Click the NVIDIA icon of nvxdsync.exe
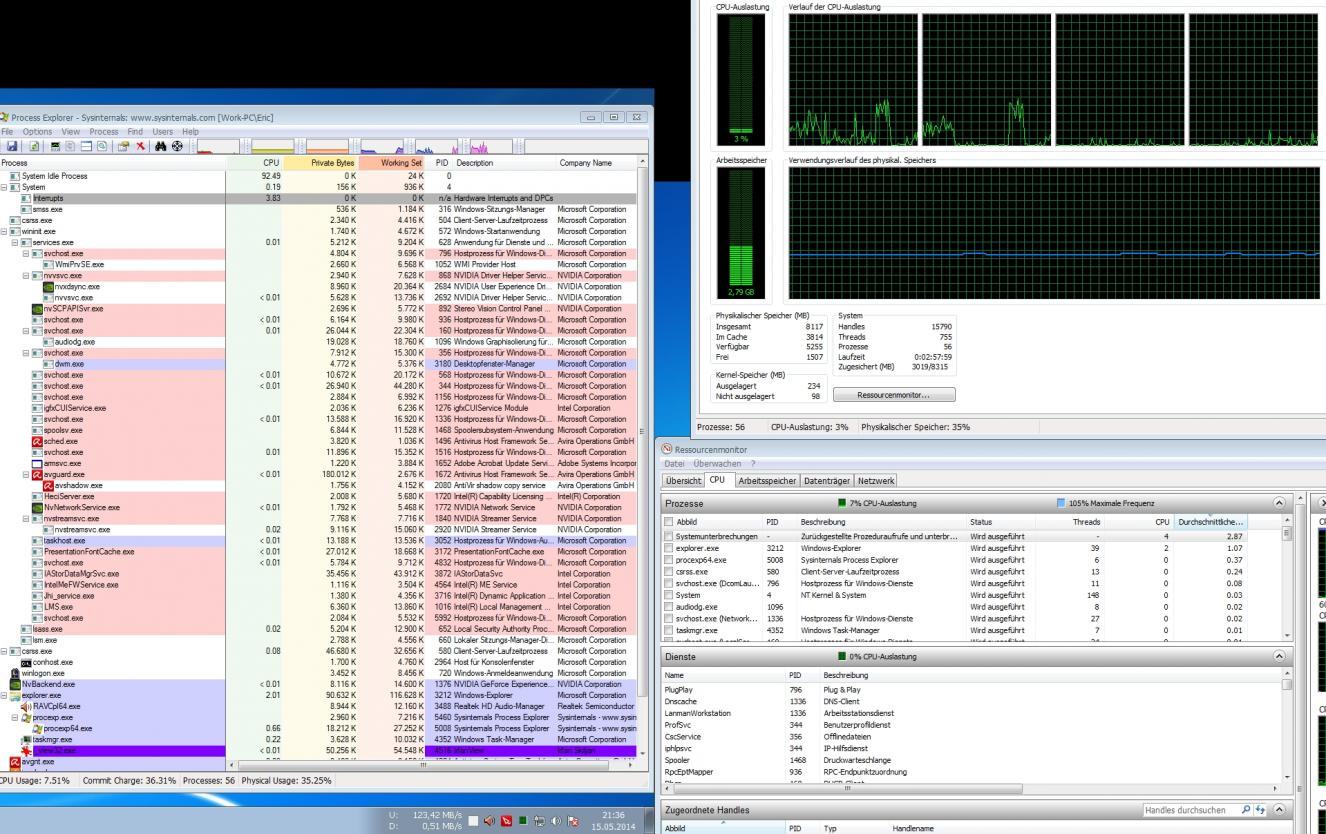Viewport: 1326px width, 834px height. [x=48, y=287]
